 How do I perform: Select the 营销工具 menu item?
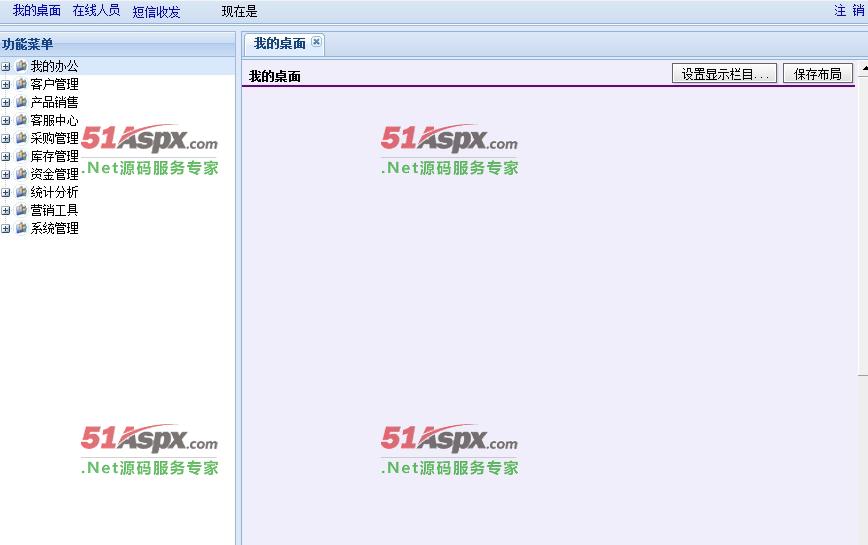(x=54, y=210)
